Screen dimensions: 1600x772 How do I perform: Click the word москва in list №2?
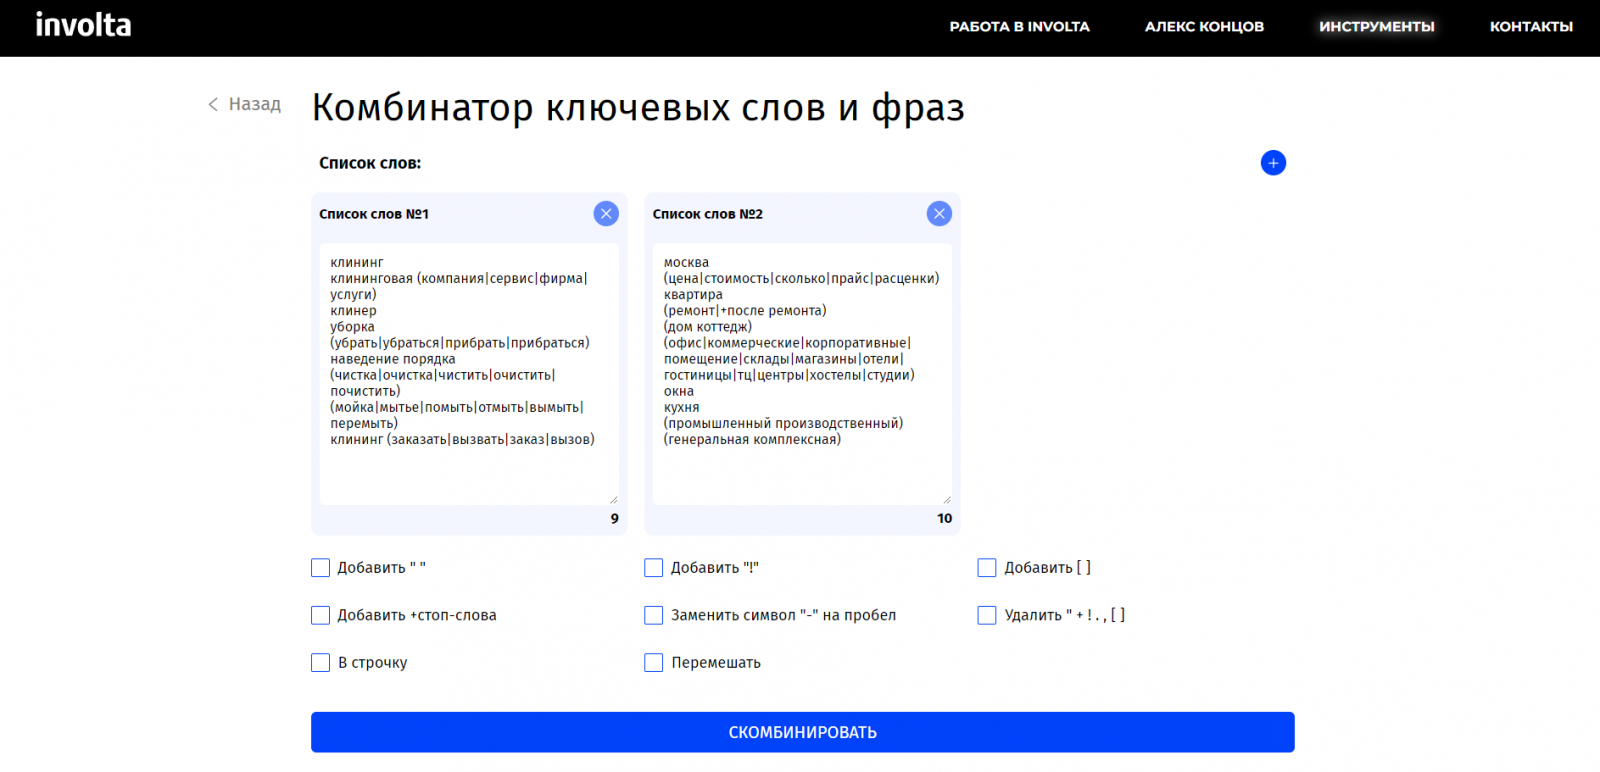(686, 263)
